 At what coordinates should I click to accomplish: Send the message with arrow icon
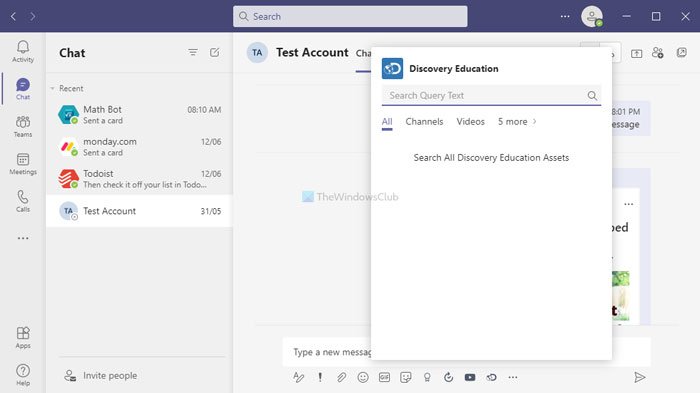click(640, 377)
